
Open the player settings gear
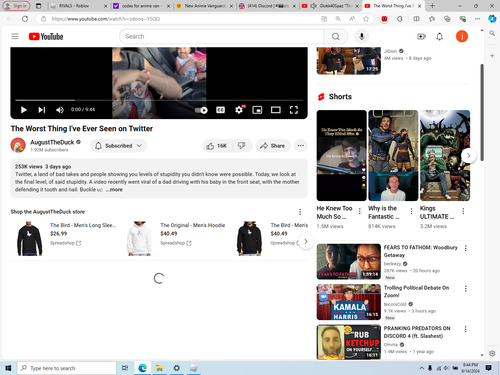pos(239,109)
